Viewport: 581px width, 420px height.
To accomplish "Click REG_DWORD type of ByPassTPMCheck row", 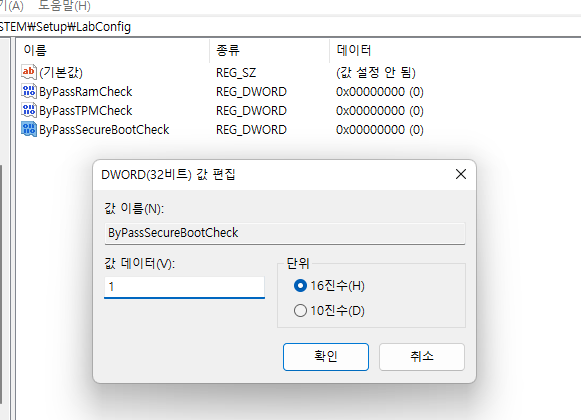I will point(251,110).
